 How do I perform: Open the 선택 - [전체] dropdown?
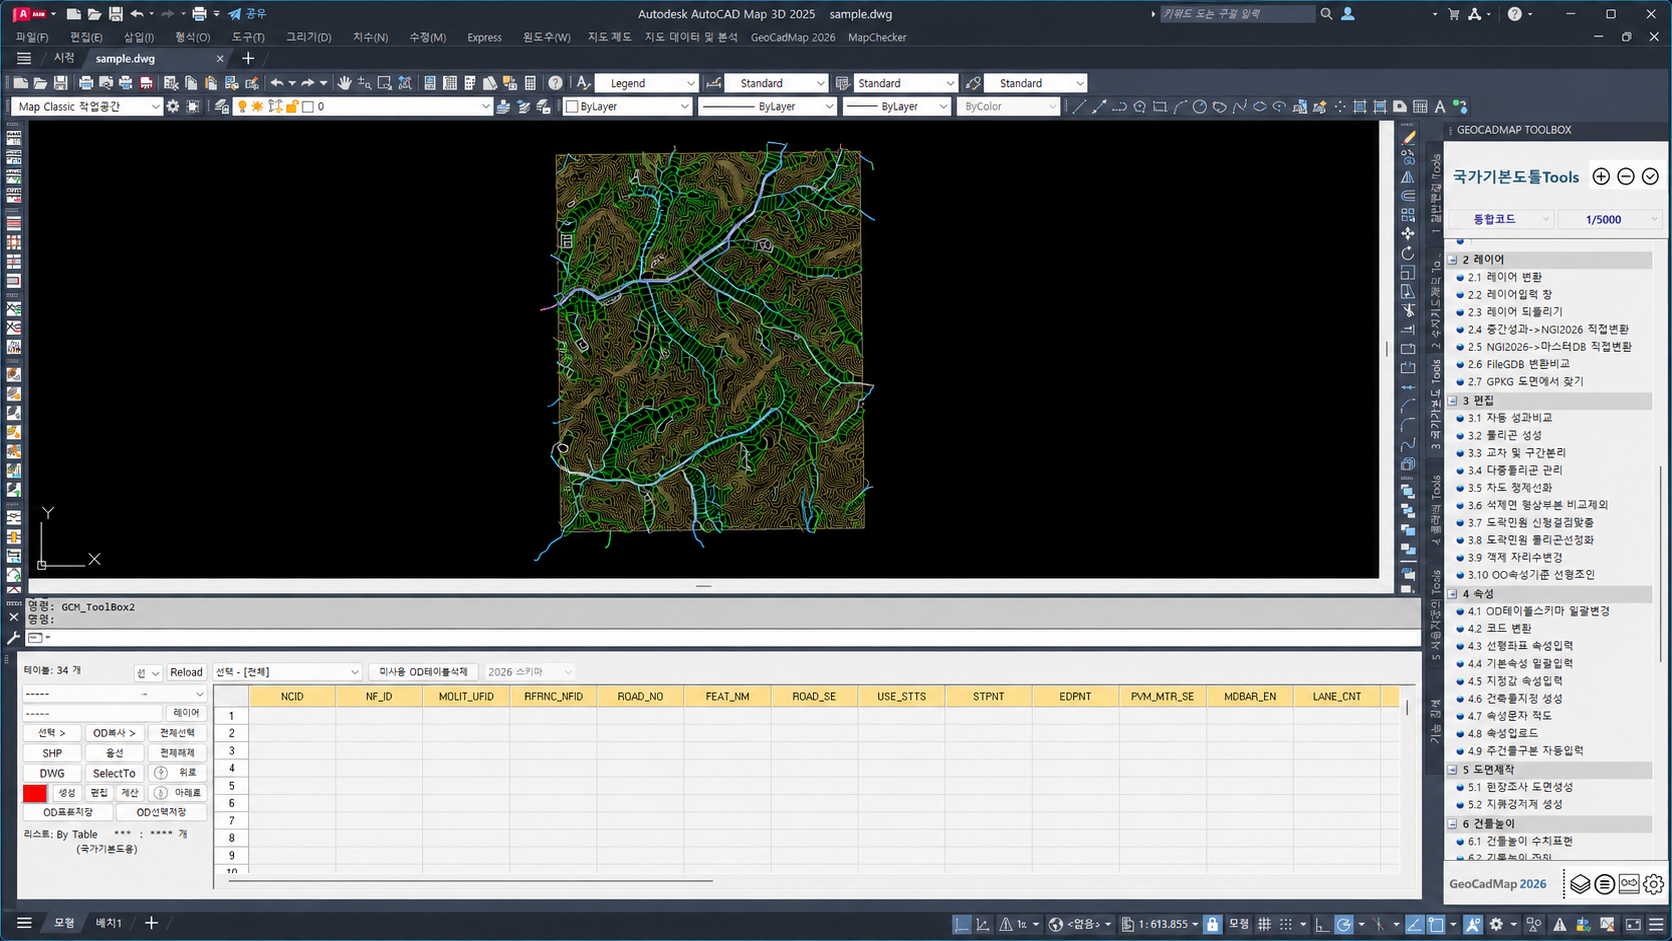point(287,672)
